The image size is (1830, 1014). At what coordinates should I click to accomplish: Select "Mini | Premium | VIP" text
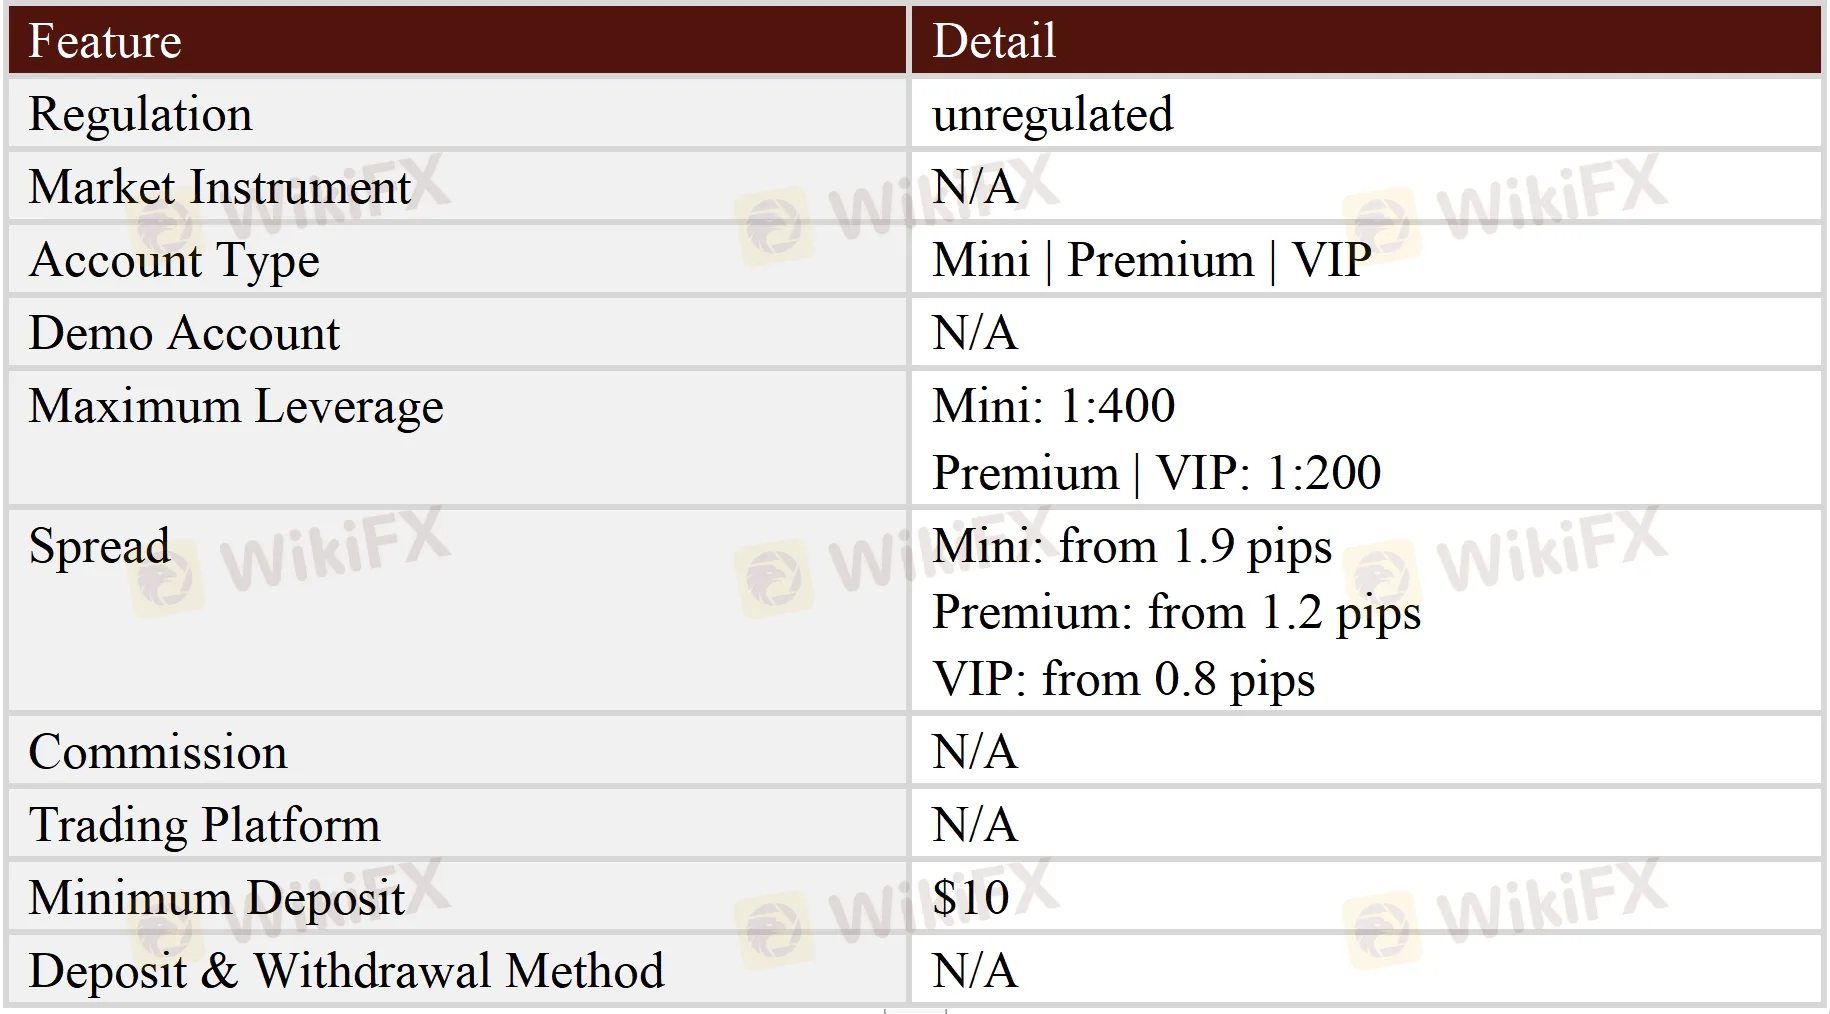coord(1151,260)
